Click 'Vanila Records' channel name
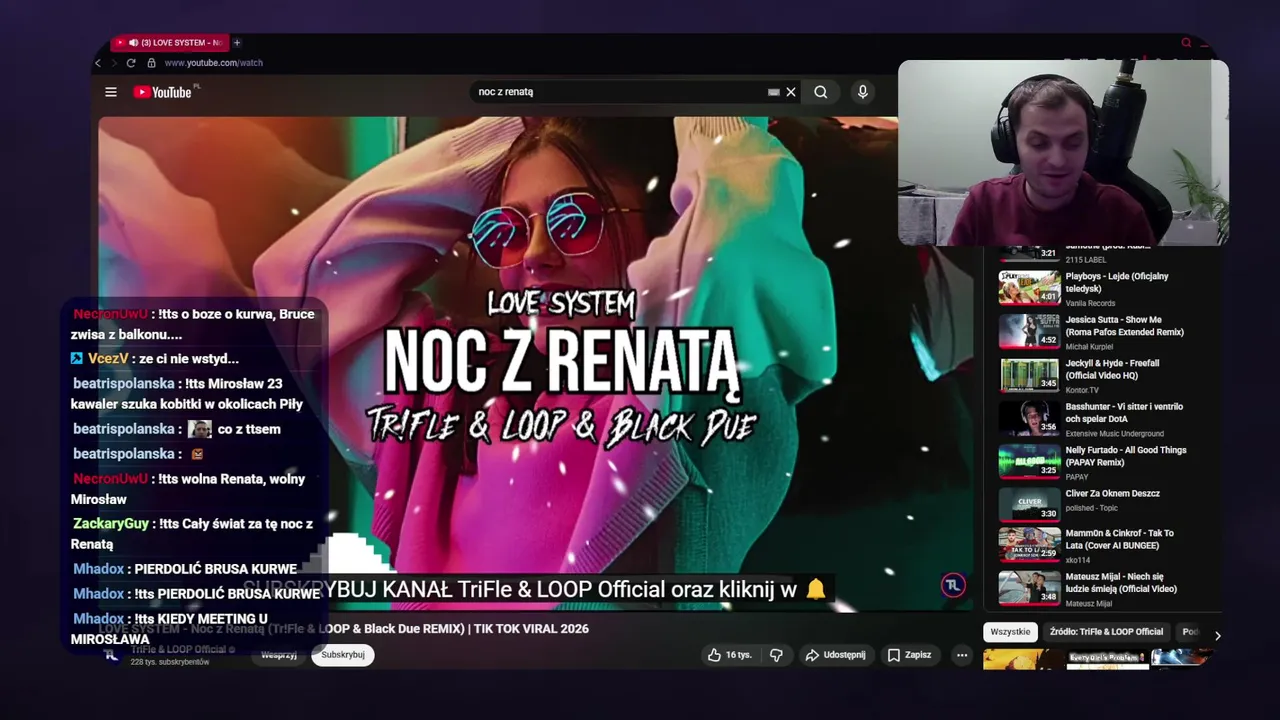Viewport: 1280px width, 720px height. coord(1090,303)
